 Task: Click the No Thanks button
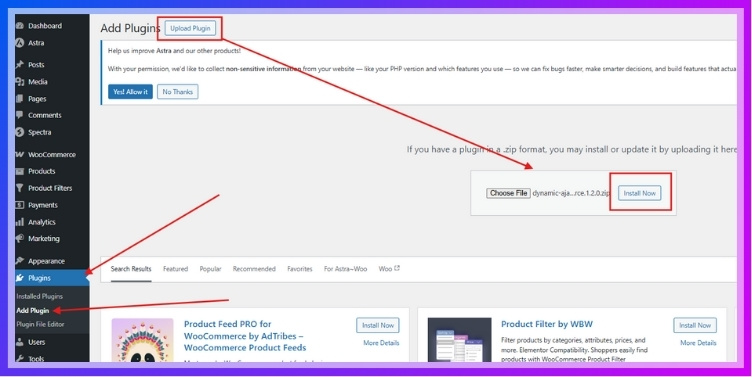coord(177,92)
